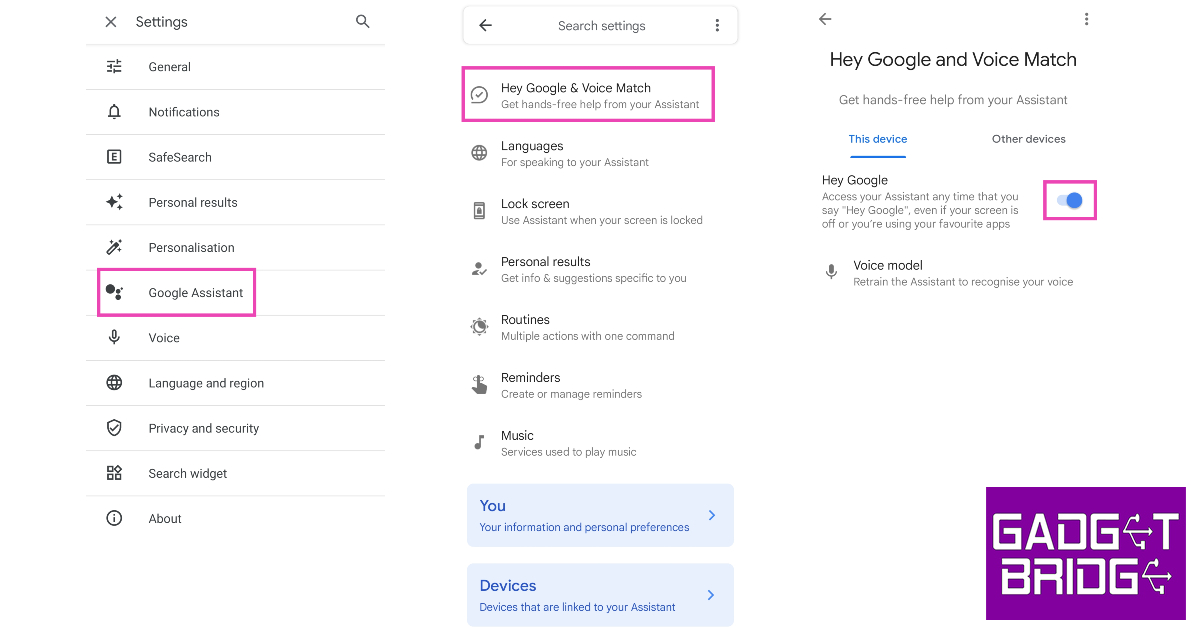Open Hey Google & Voice Match option
The height and width of the screenshot is (628, 1200).
click(x=588, y=95)
